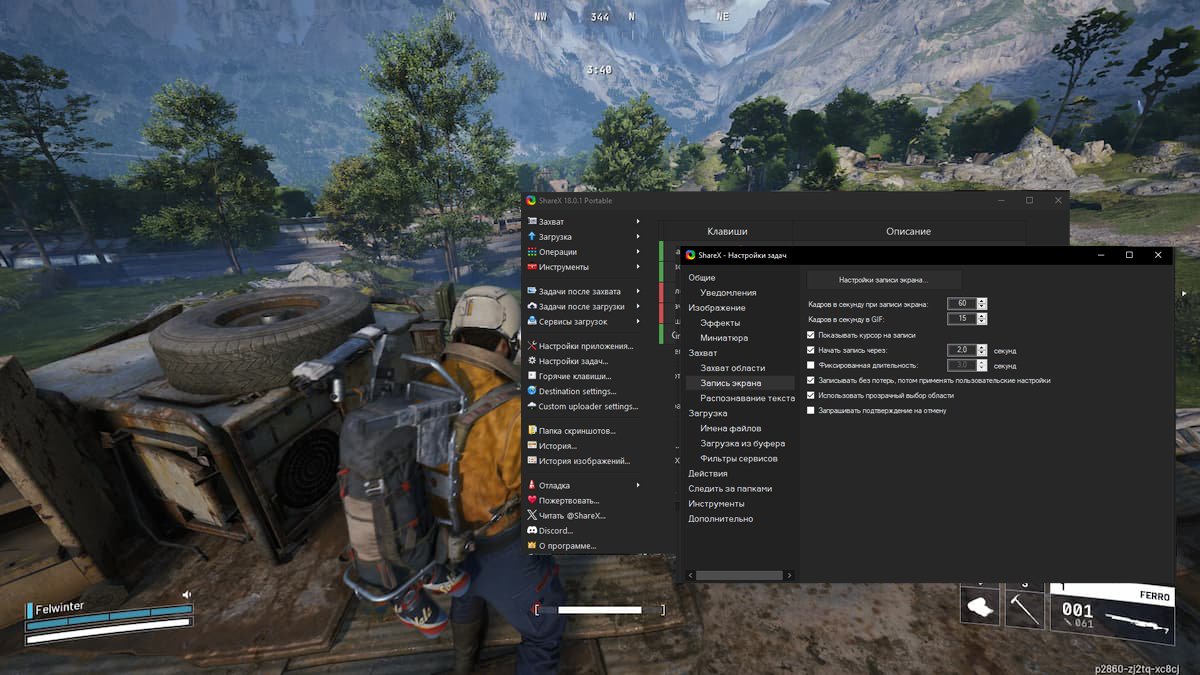Expand the Задачи после захвата submenu arrow
Viewport: 1200px width, 675px height.
point(638,291)
